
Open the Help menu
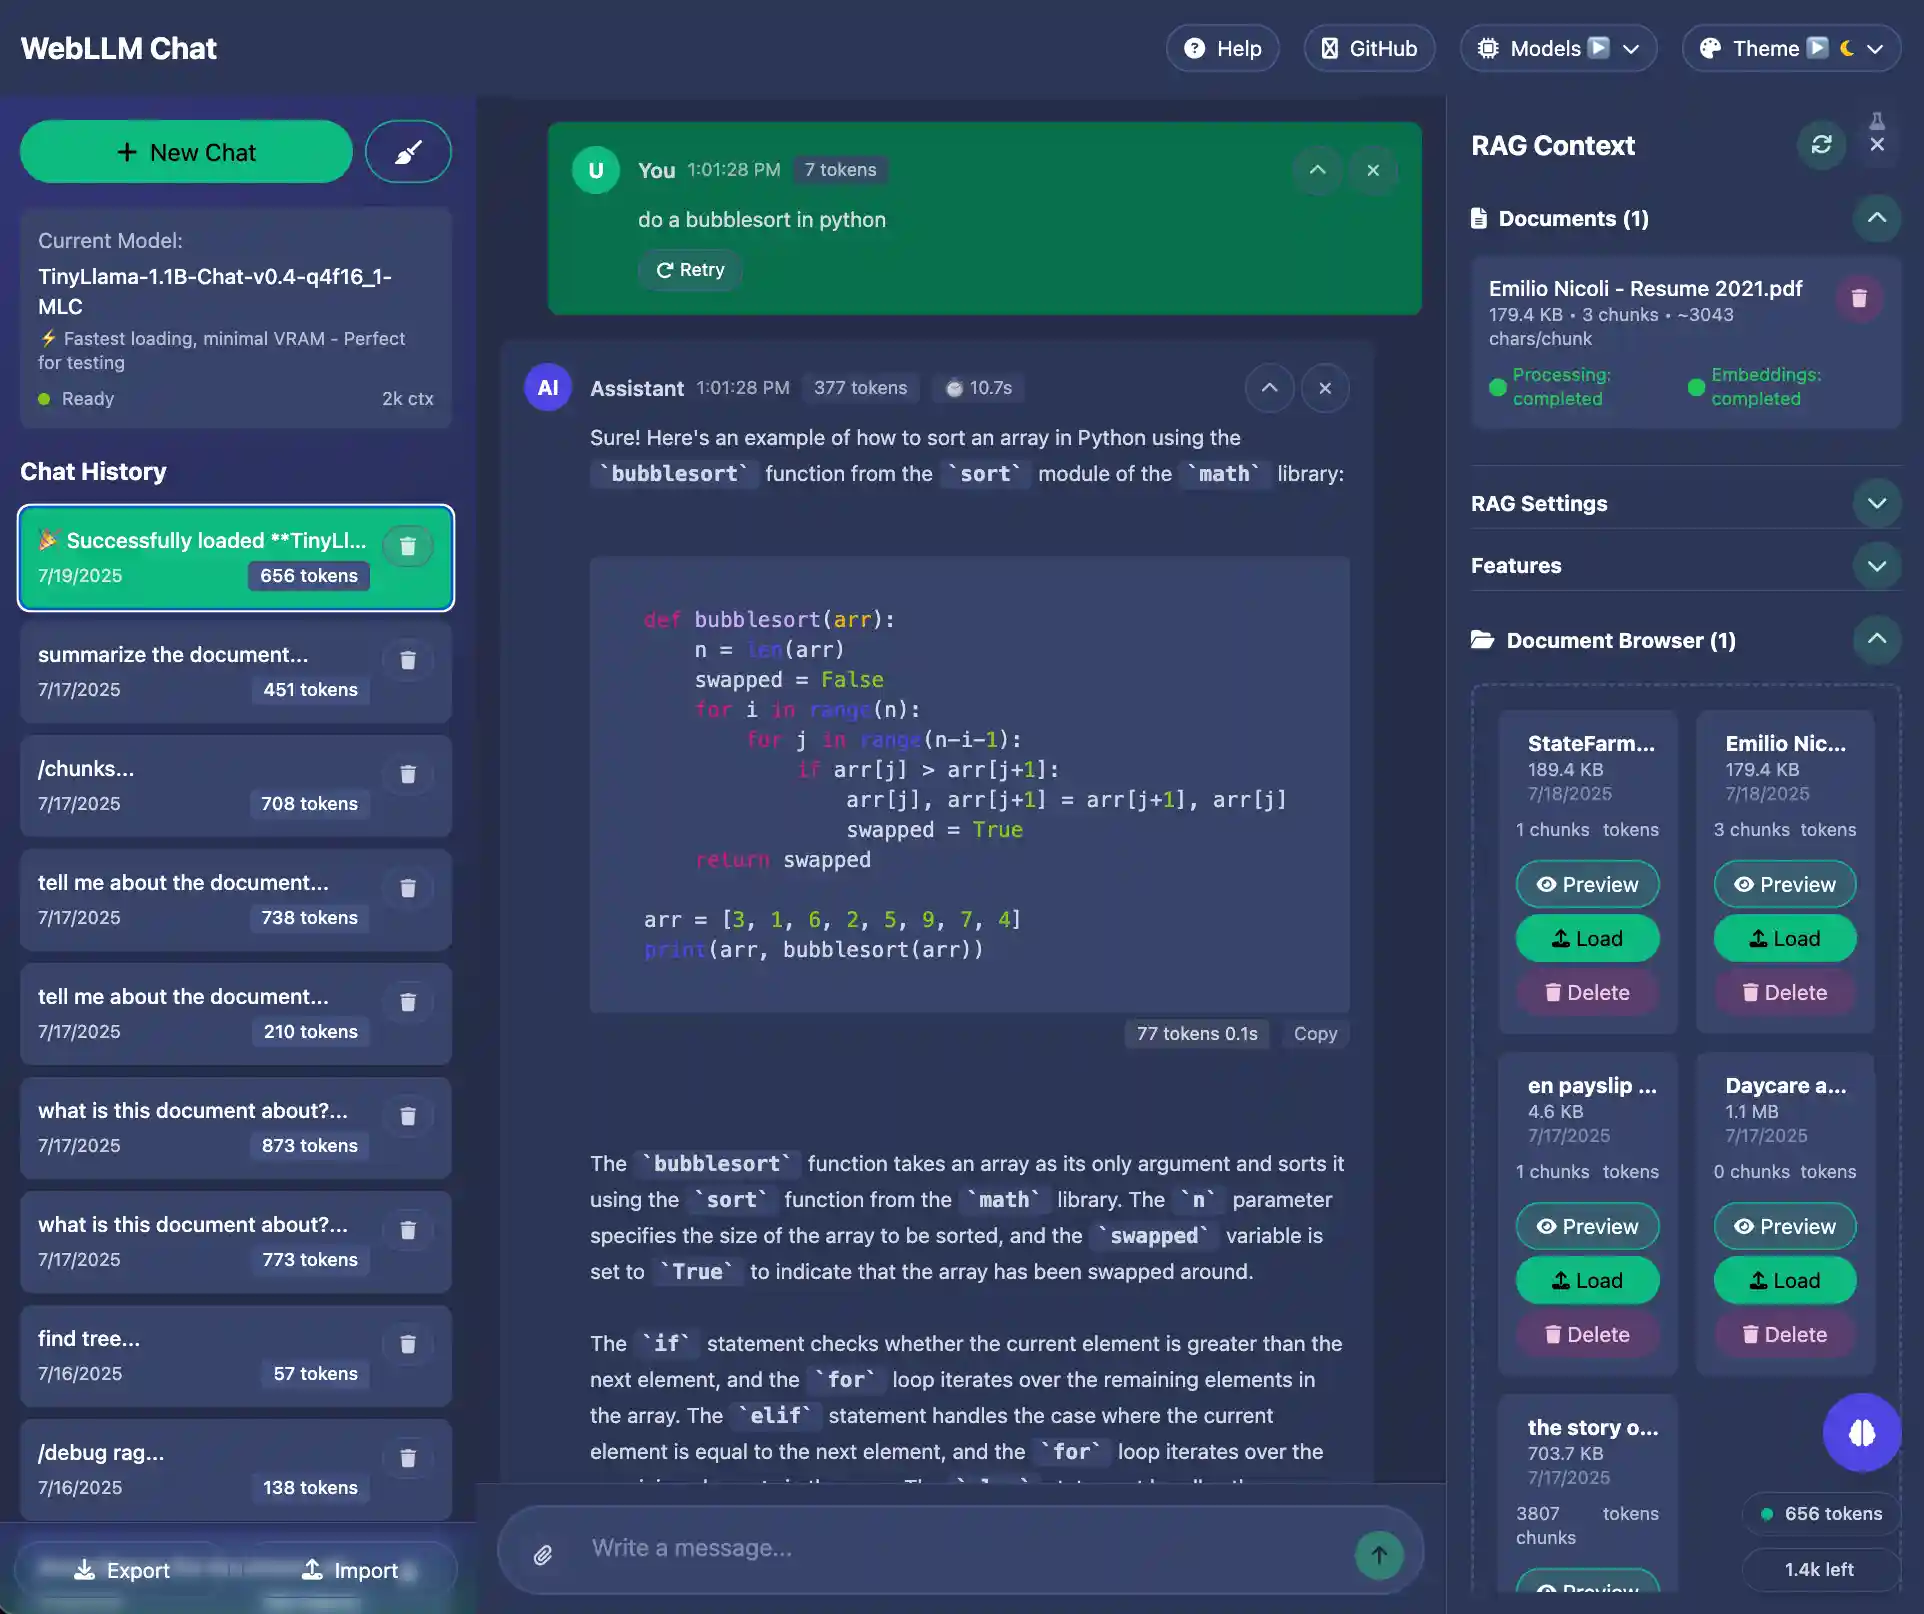coord(1222,47)
